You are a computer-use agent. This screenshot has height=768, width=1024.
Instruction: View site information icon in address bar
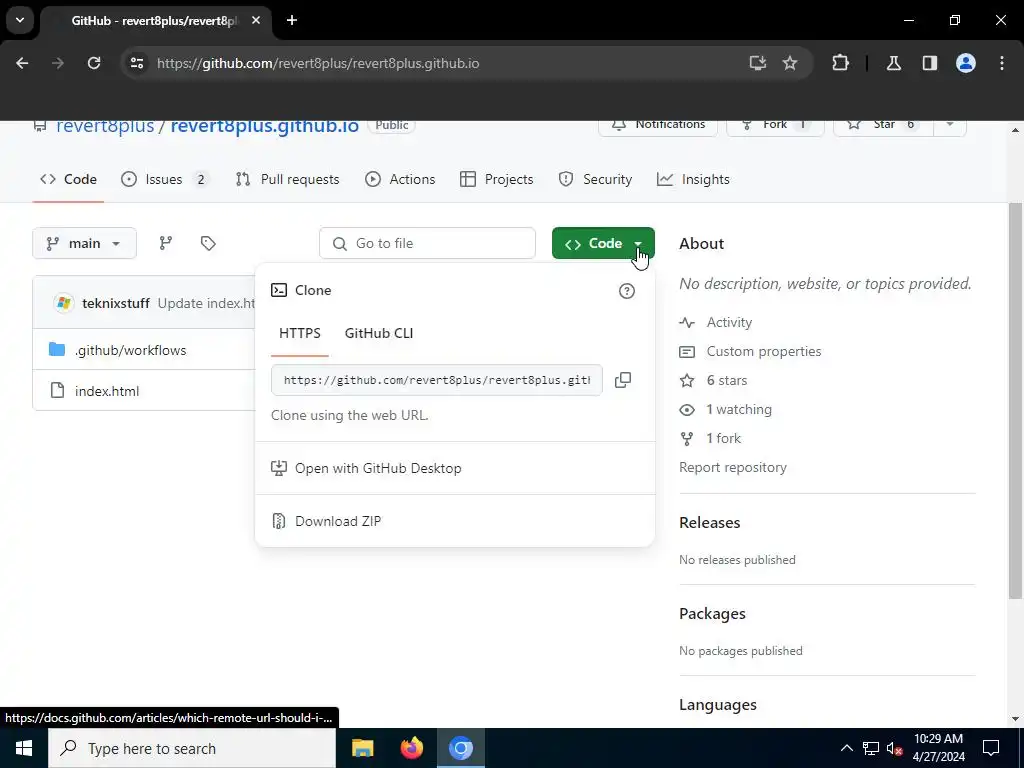click(x=136, y=63)
